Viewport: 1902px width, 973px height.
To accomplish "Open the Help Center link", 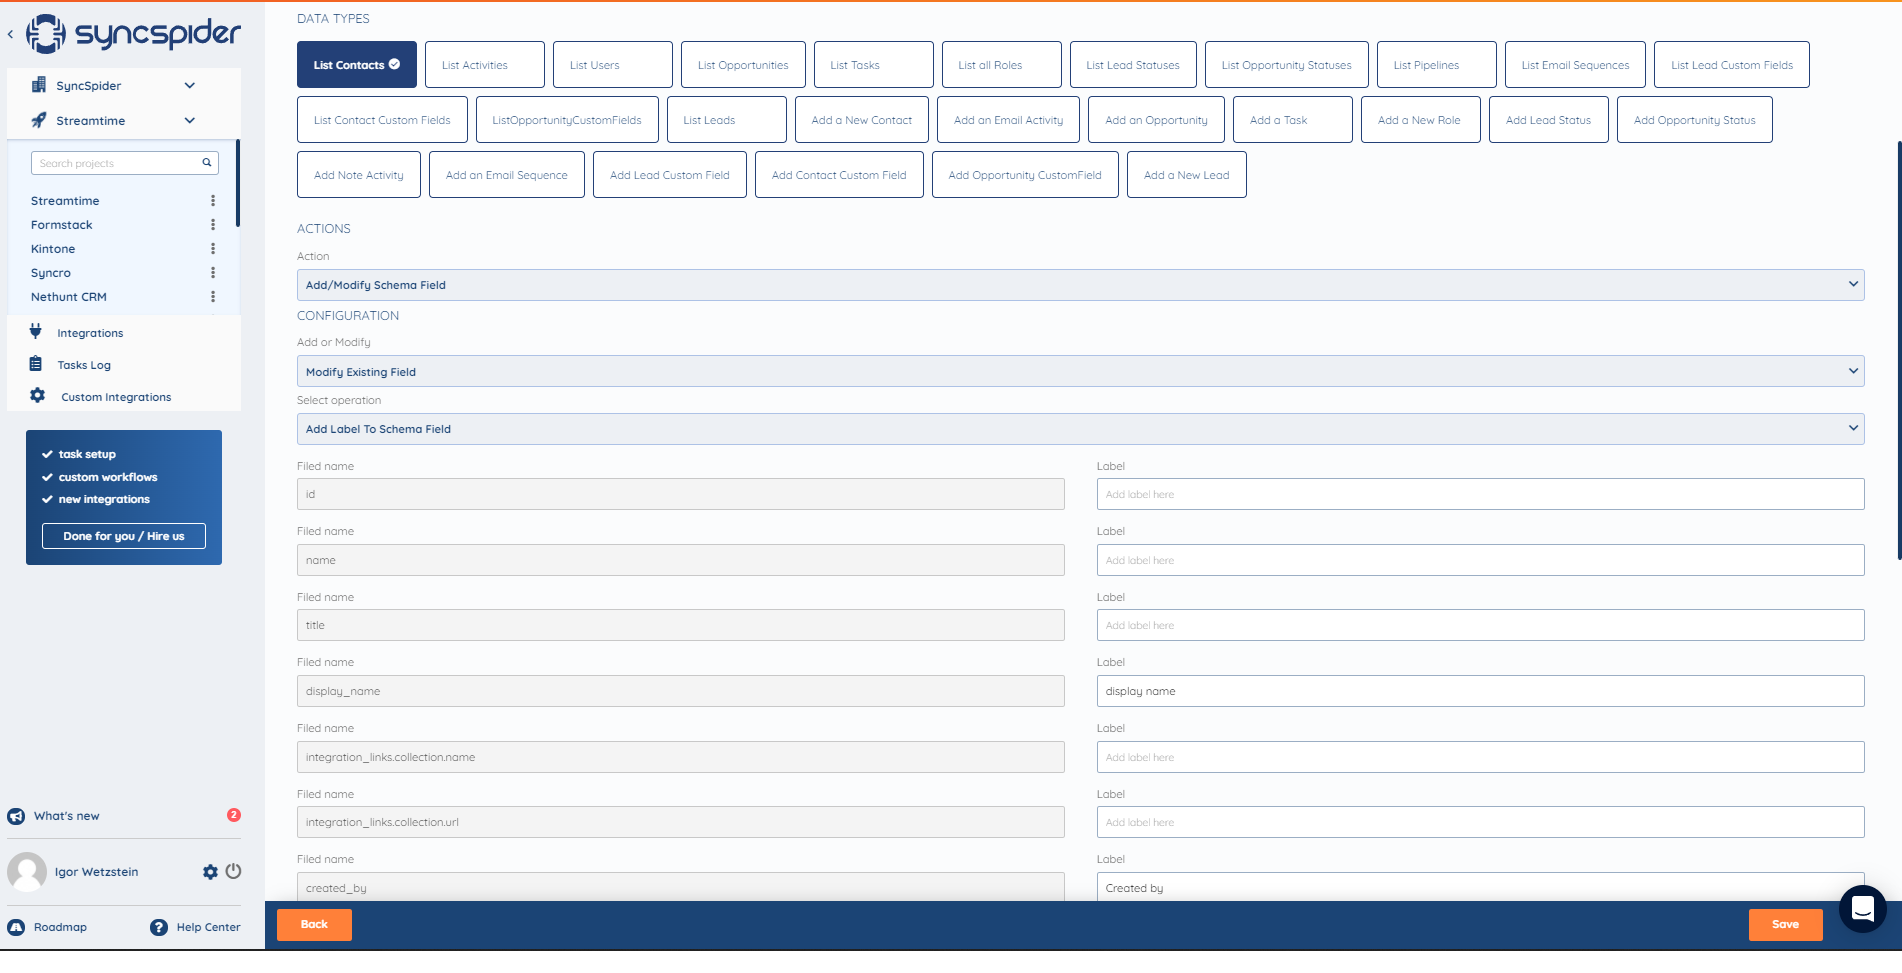I will [x=208, y=927].
